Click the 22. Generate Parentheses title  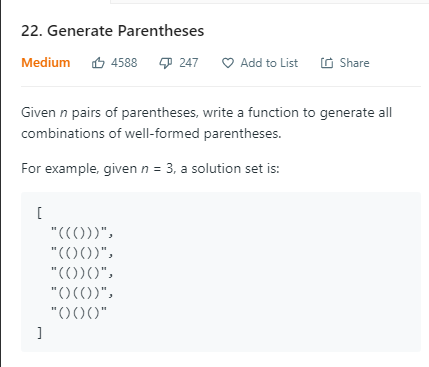point(112,31)
